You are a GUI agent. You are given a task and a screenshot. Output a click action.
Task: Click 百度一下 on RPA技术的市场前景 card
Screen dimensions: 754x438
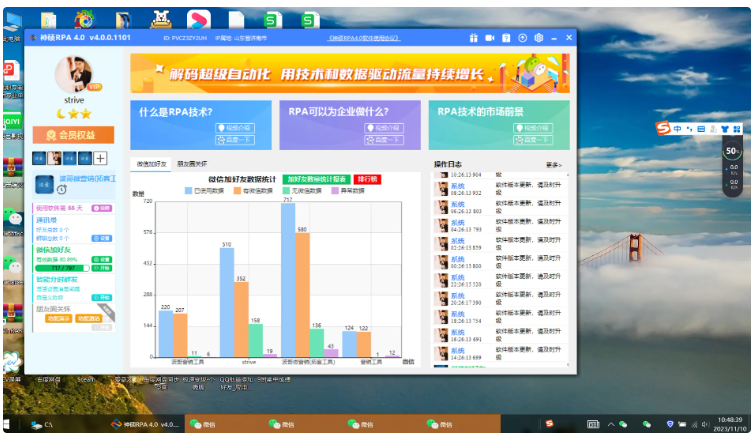coord(533,140)
